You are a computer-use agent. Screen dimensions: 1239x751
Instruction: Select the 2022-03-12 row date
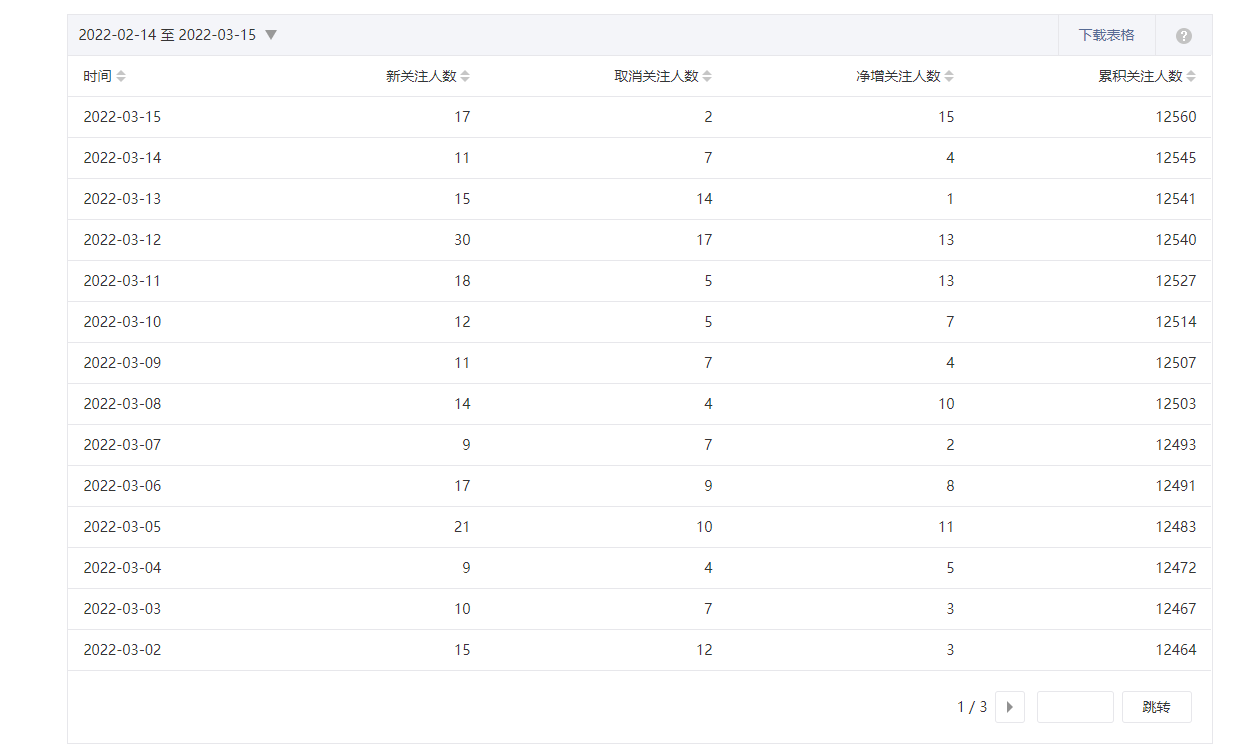[x=122, y=240]
